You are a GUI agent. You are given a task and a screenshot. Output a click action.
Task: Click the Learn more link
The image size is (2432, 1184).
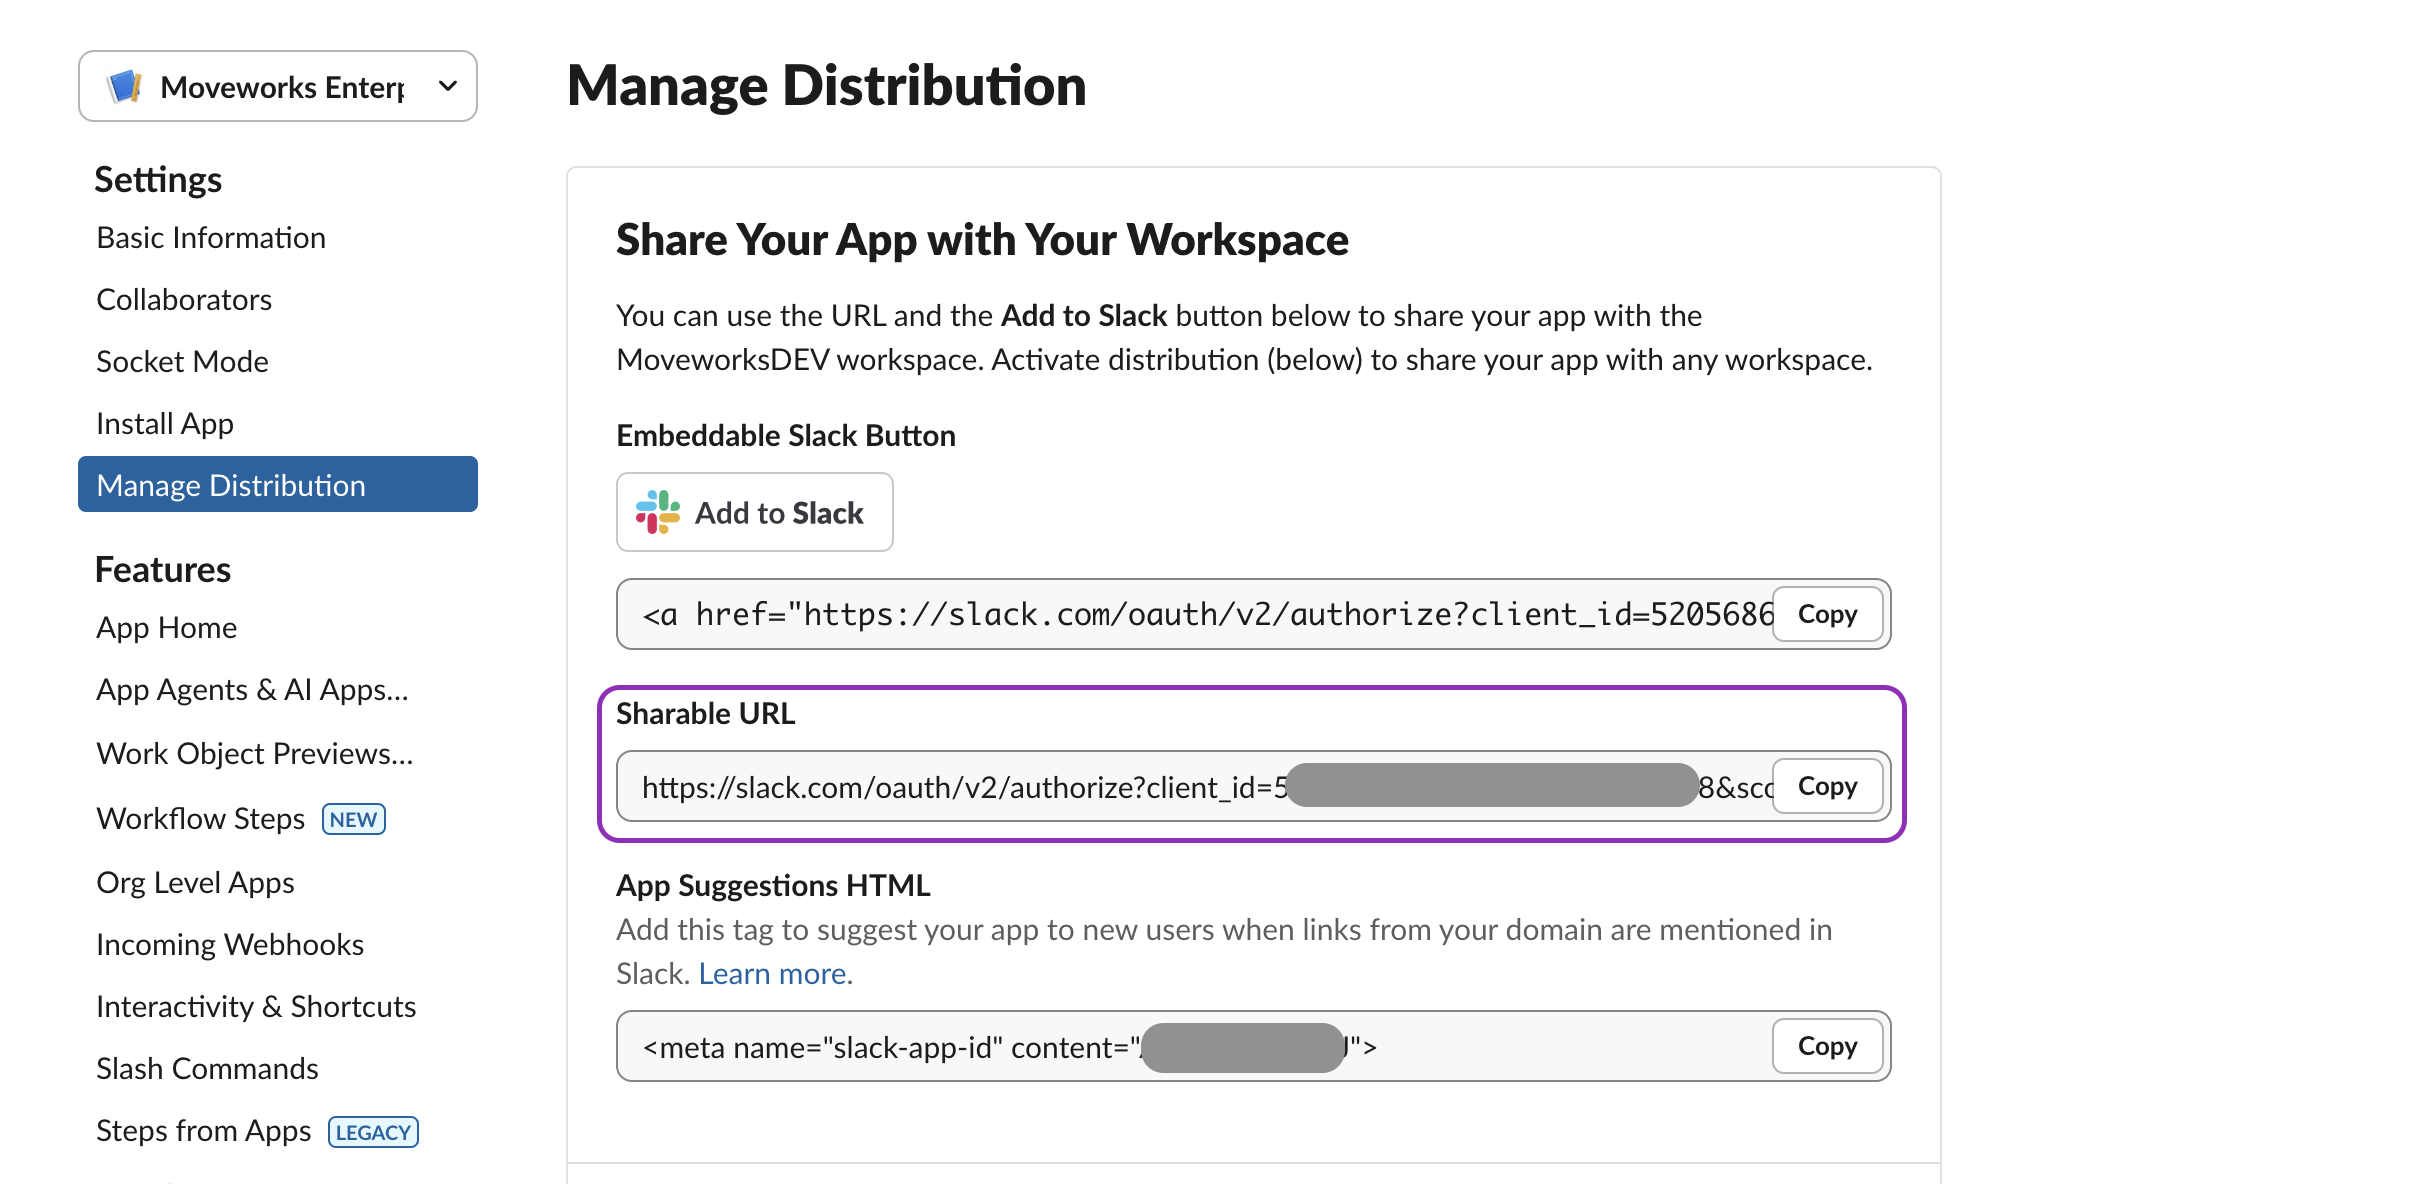point(774,974)
